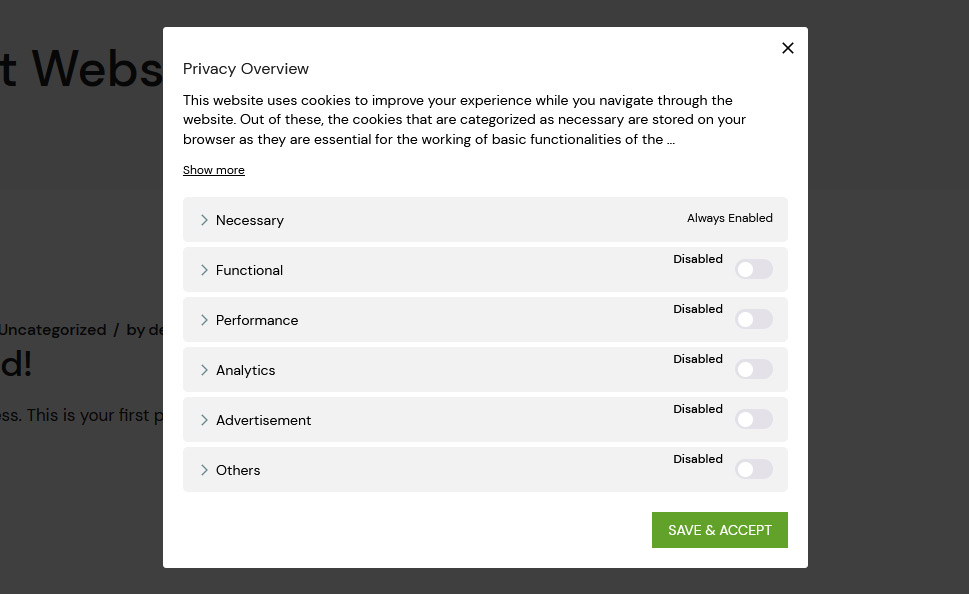Open the Necessary cookie category label

(250, 220)
